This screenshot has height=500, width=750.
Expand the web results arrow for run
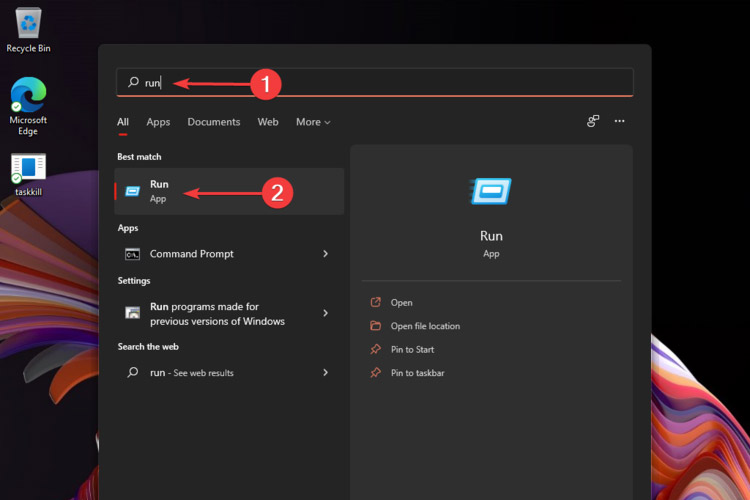(x=325, y=372)
